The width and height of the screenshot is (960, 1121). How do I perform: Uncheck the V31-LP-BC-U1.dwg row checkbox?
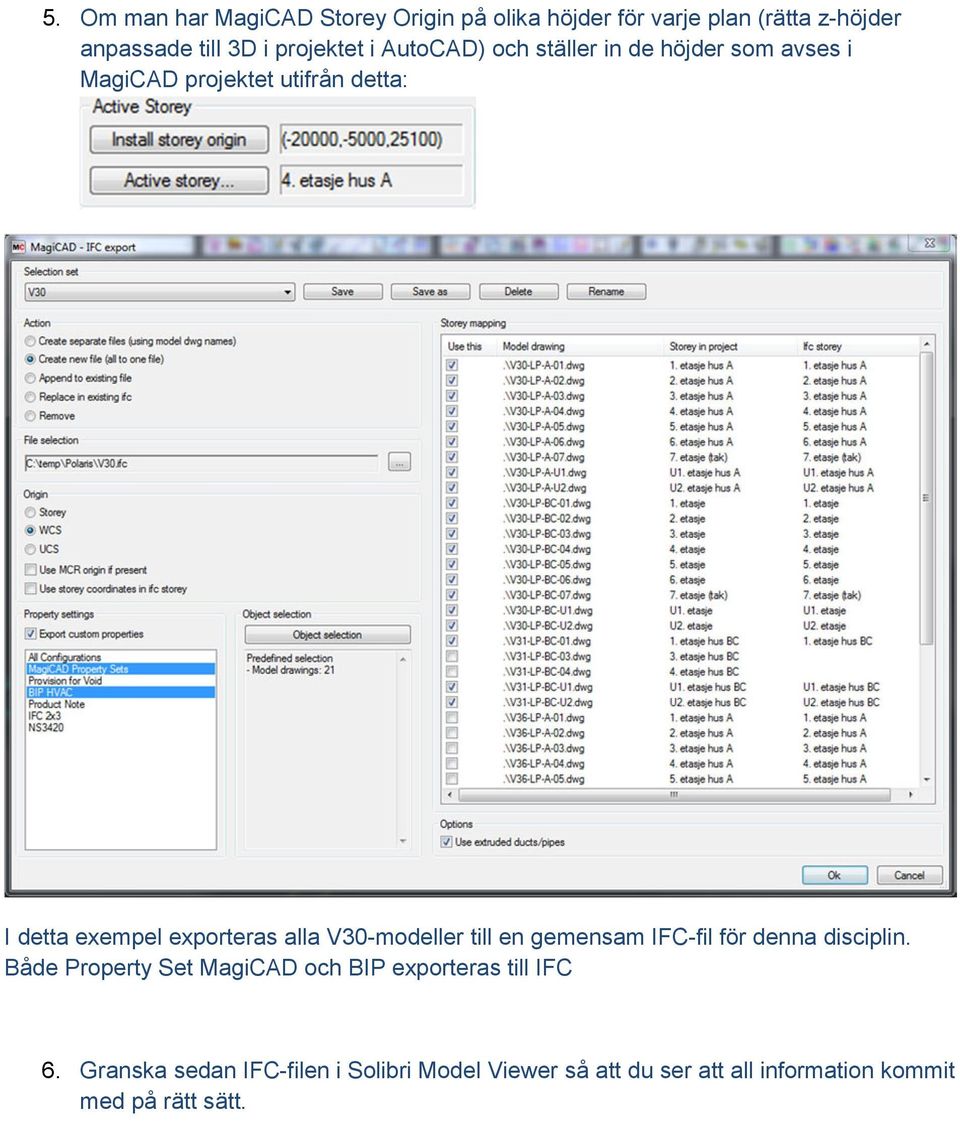tap(452, 687)
